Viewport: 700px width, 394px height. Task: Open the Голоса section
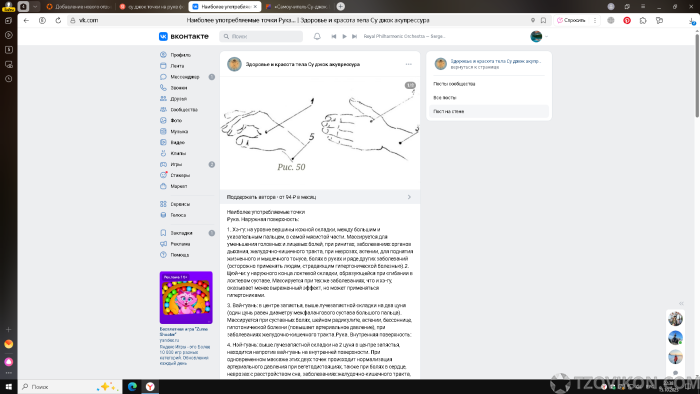178,215
